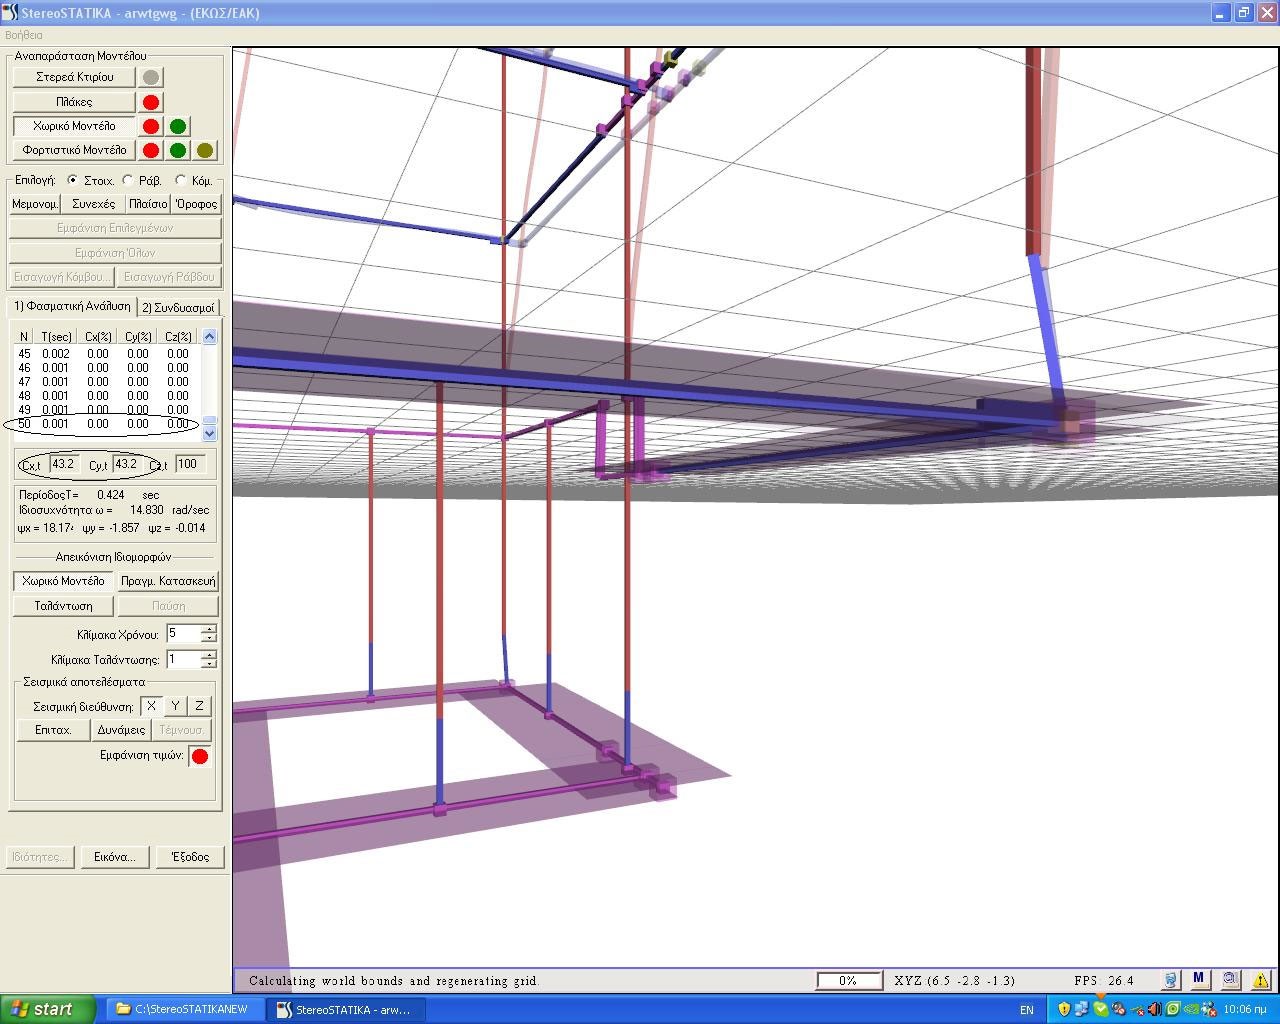Viewport: 1280px width, 1024px height.
Task: Open the Βοήθεια menu
Action: (x=24, y=35)
